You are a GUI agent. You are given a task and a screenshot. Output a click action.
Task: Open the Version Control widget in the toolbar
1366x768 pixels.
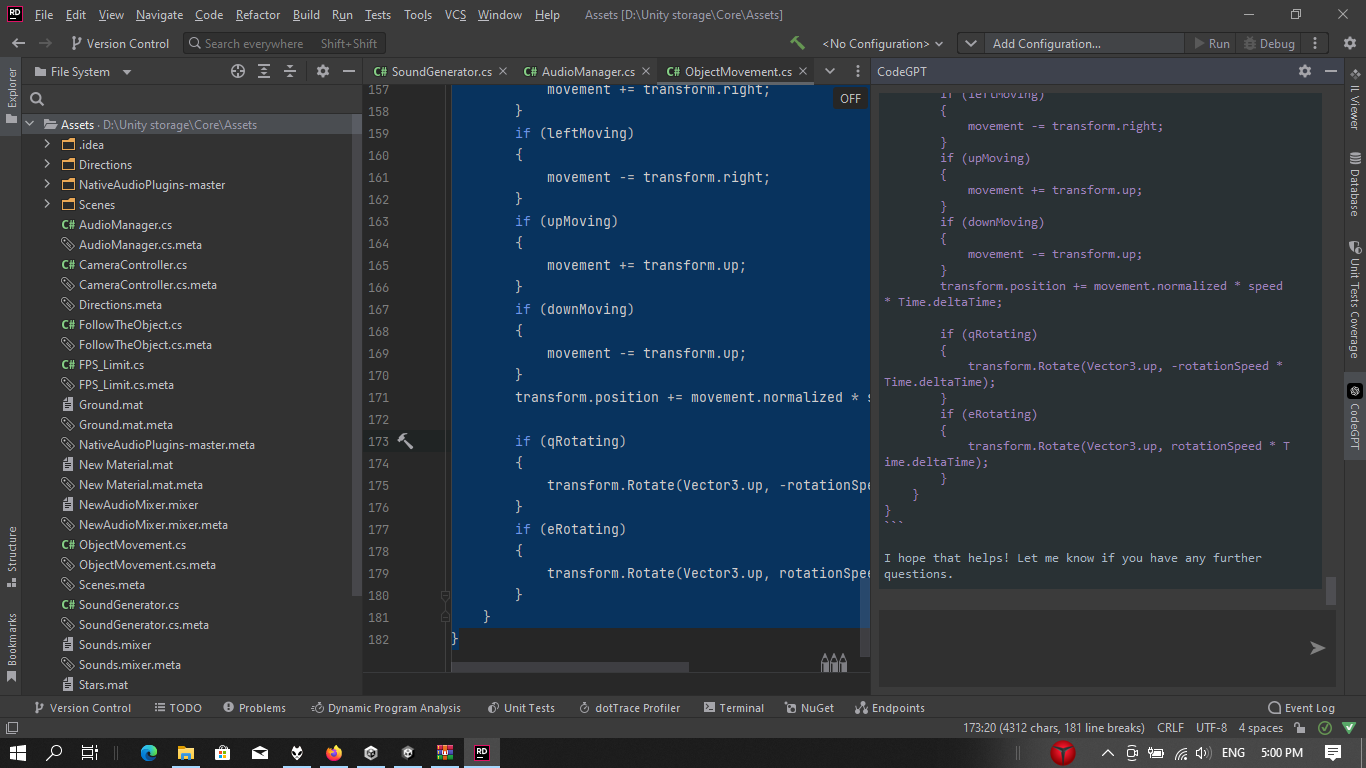[120, 44]
